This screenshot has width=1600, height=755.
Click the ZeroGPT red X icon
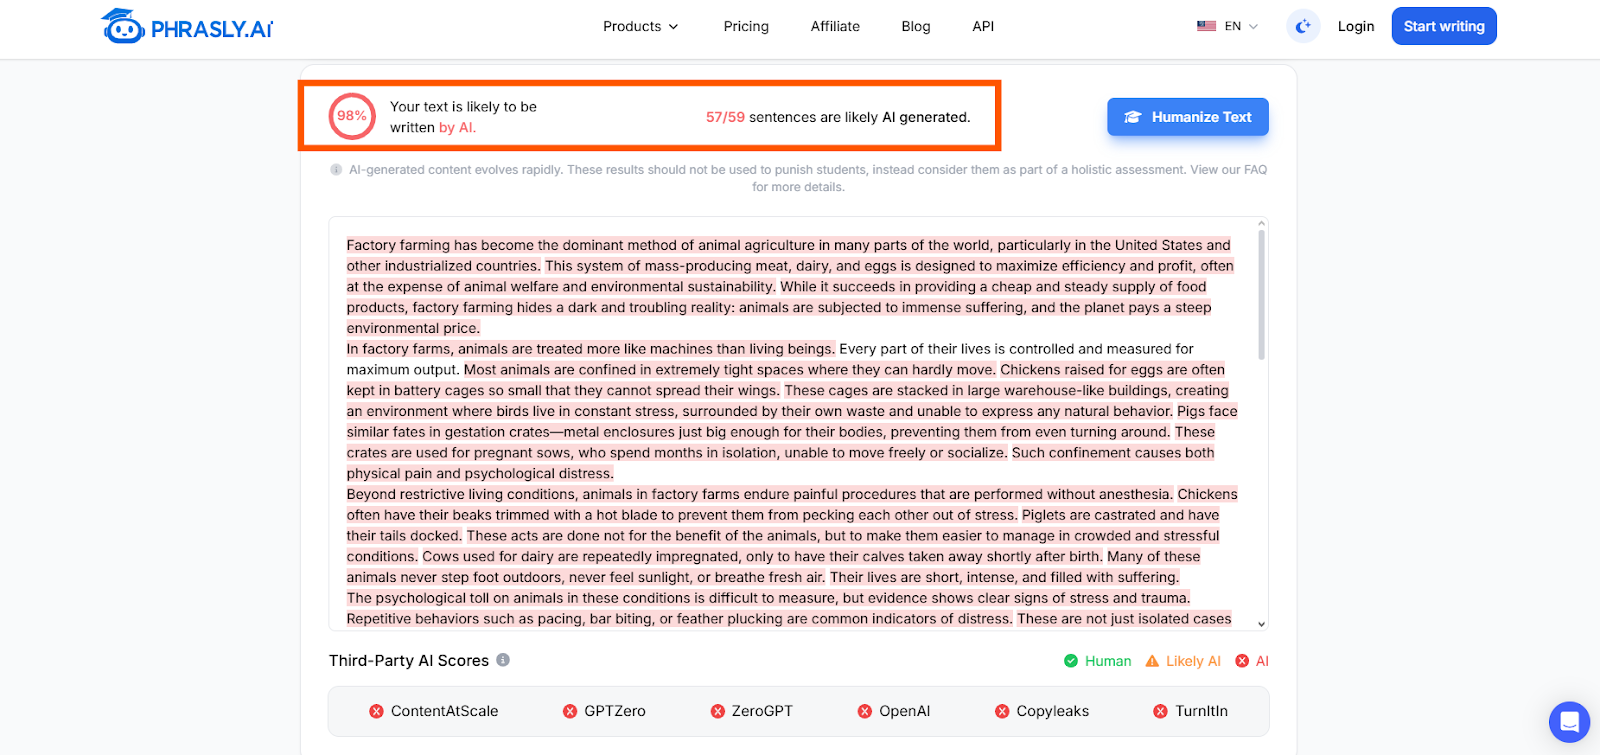pos(717,711)
